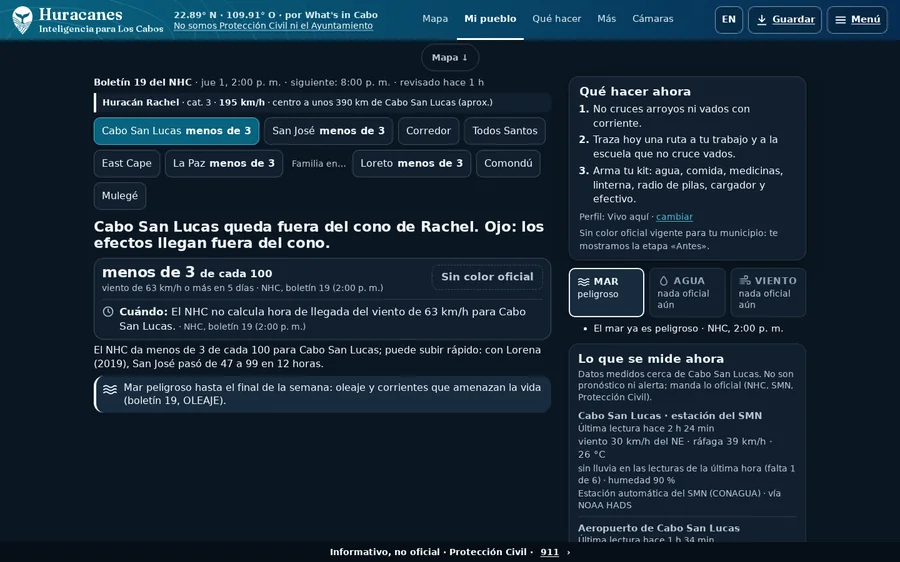
Task: Select the Cabo San Lucas town chip
Action: coord(176,131)
